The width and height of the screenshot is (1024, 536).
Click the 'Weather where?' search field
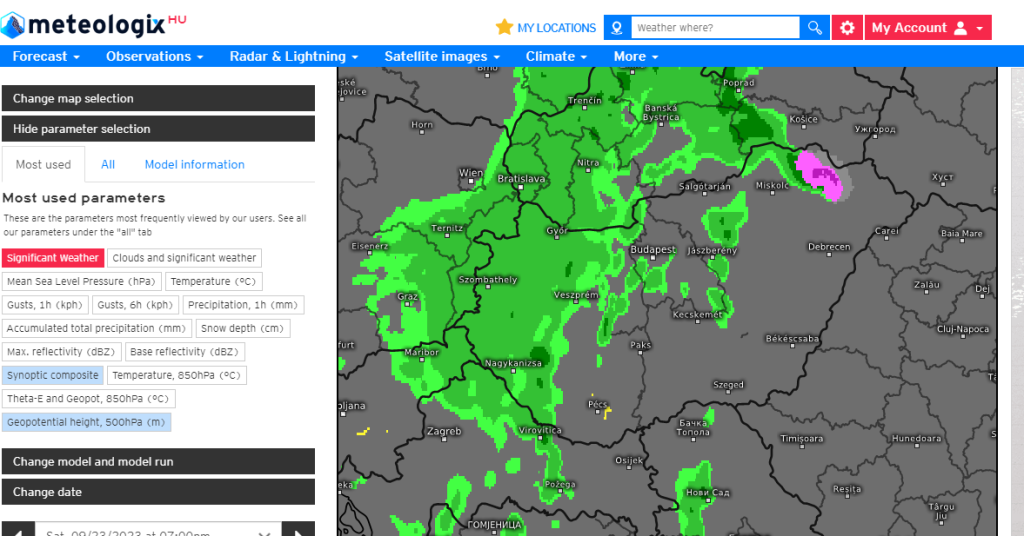coord(715,28)
